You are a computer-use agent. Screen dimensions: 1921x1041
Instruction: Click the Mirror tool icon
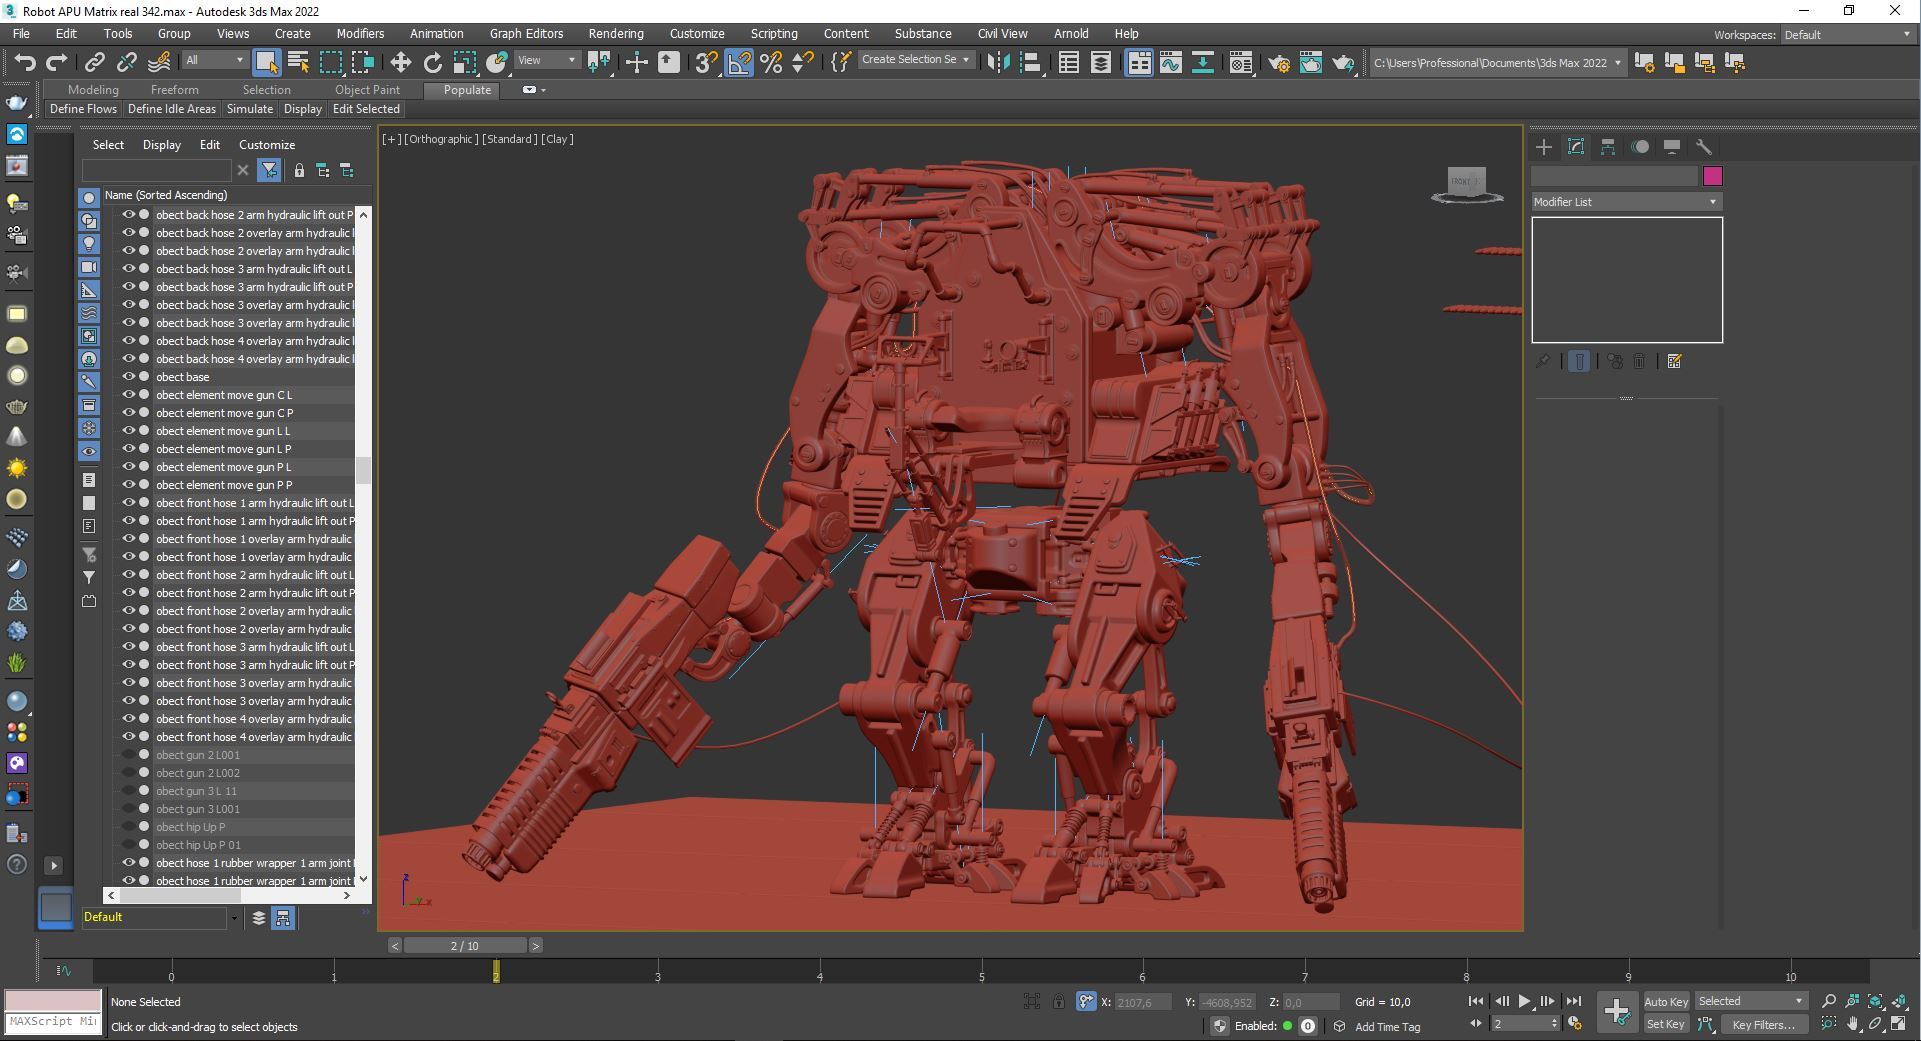pos(997,63)
